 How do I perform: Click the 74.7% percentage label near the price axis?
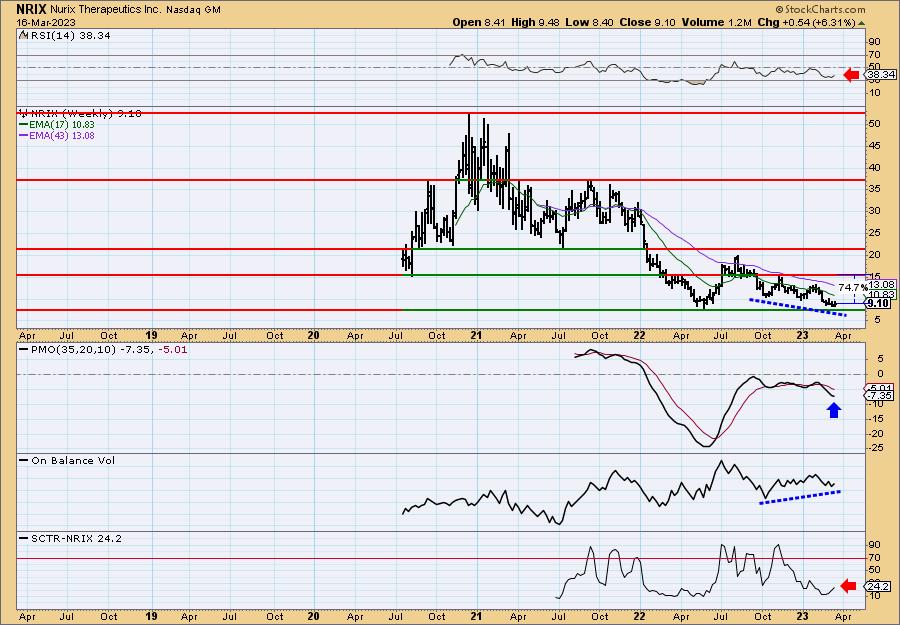(x=852, y=286)
